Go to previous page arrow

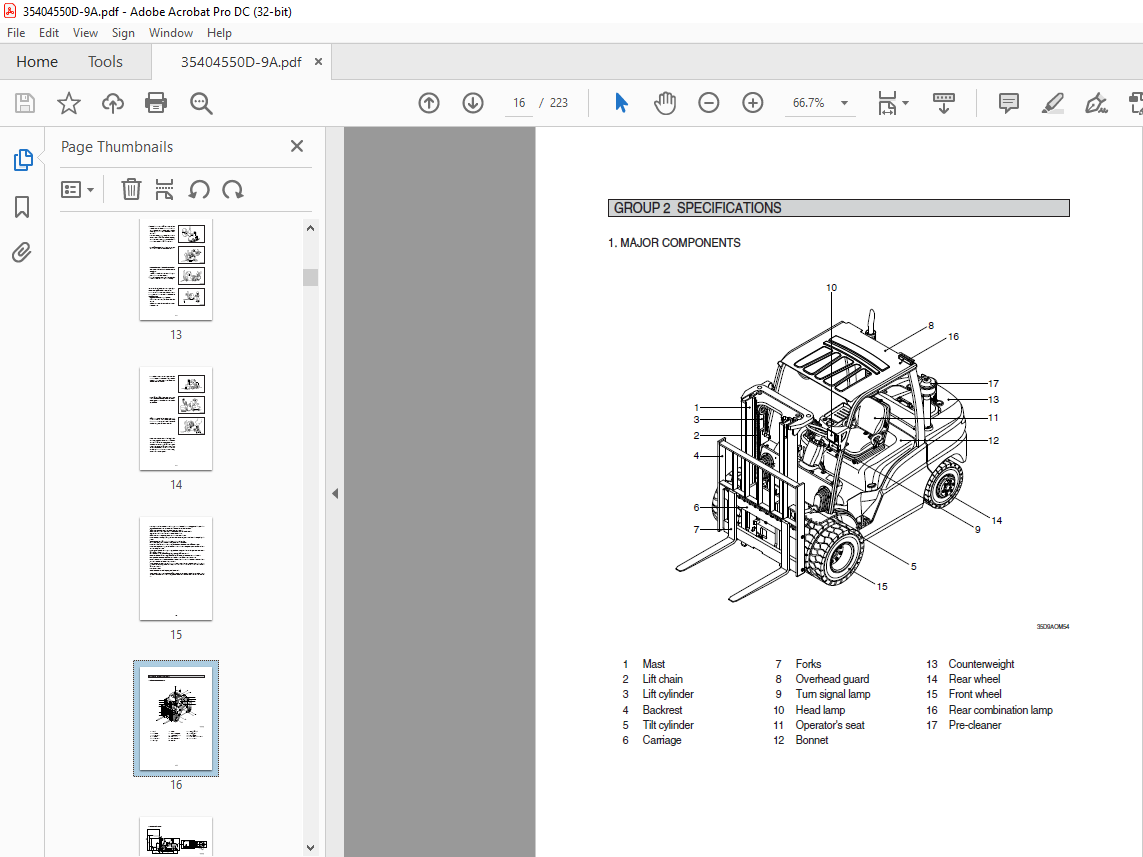tap(429, 103)
